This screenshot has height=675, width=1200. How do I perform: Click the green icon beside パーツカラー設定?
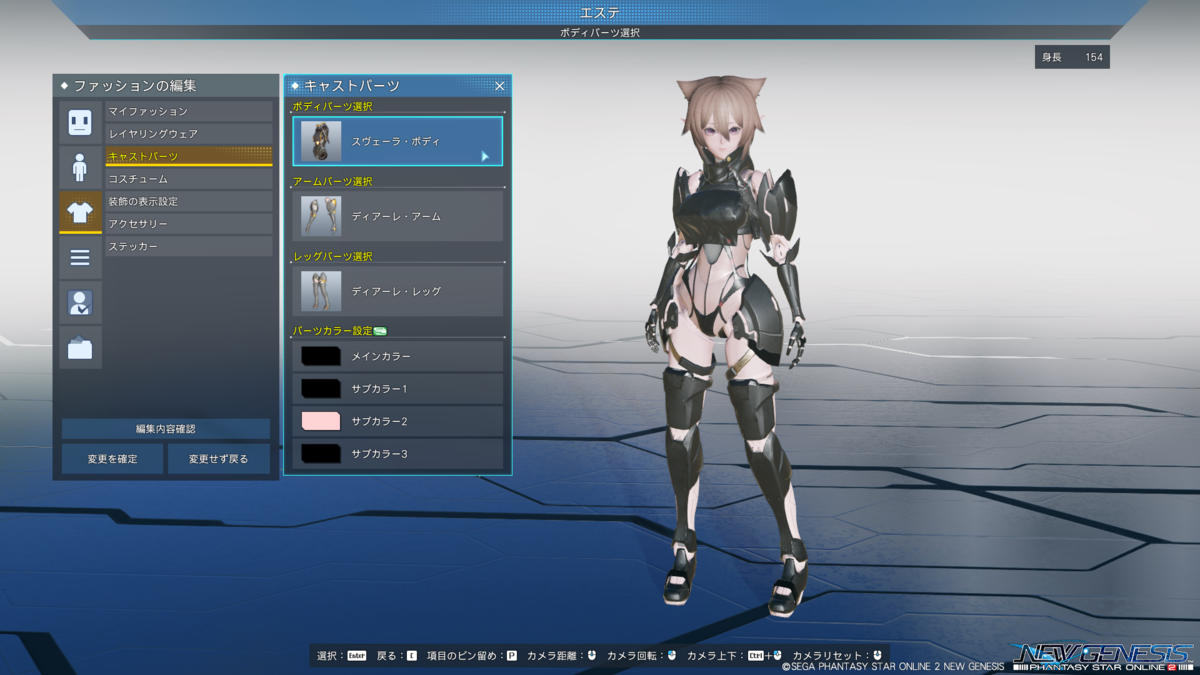(380, 331)
